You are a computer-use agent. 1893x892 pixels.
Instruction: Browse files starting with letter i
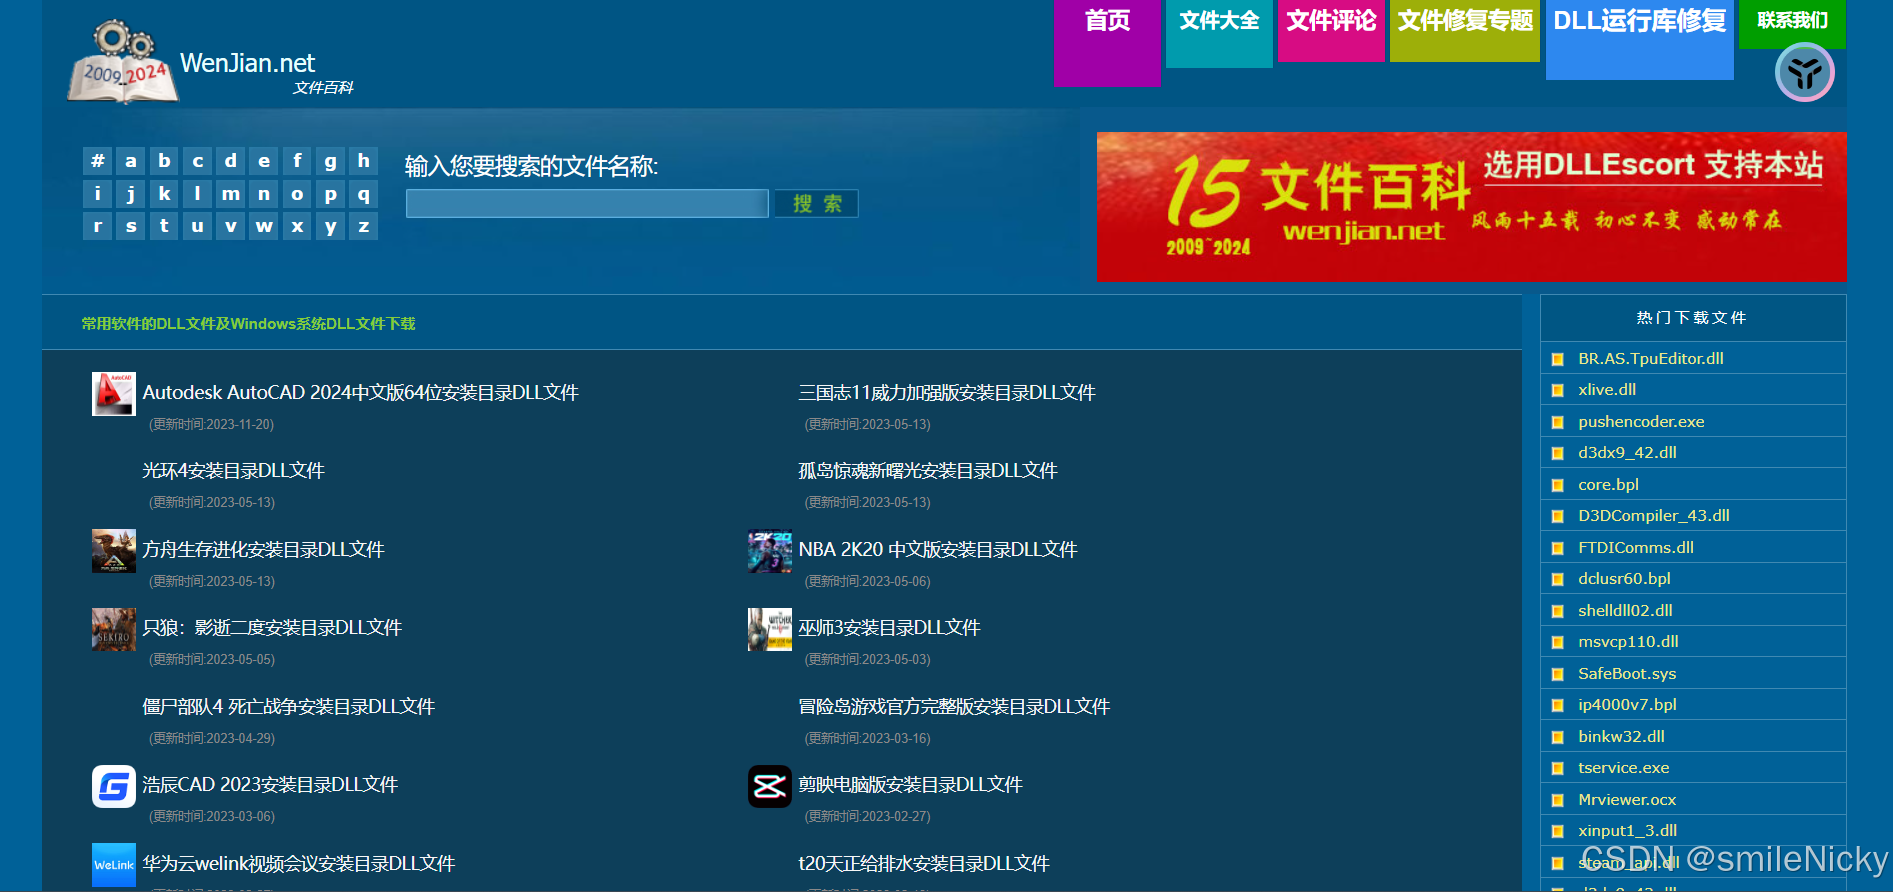[x=97, y=194]
